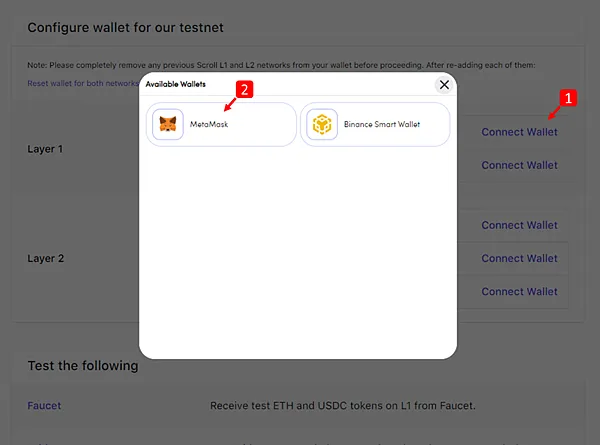This screenshot has height=445, width=600.
Task: Choose the Binance Smart Wallet label
Action: (x=382, y=124)
